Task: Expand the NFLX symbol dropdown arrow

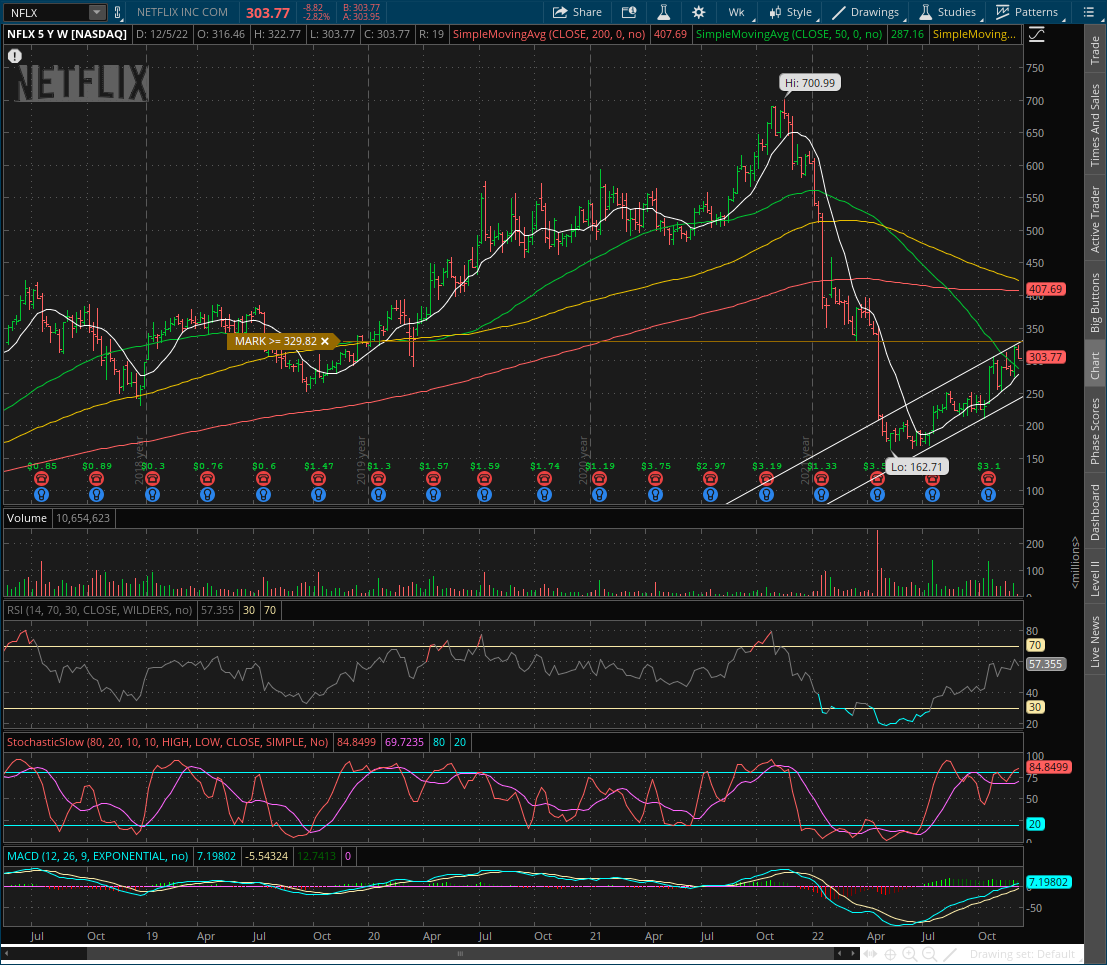Action: (x=96, y=12)
